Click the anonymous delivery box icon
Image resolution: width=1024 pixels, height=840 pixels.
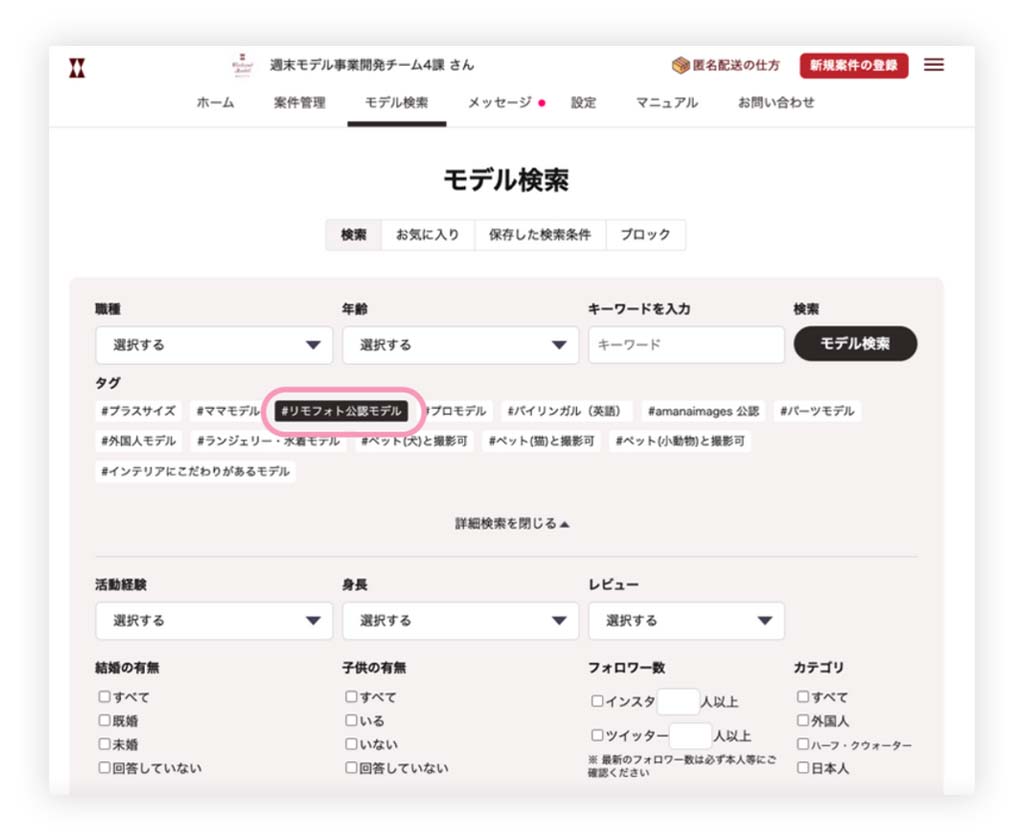click(680, 65)
